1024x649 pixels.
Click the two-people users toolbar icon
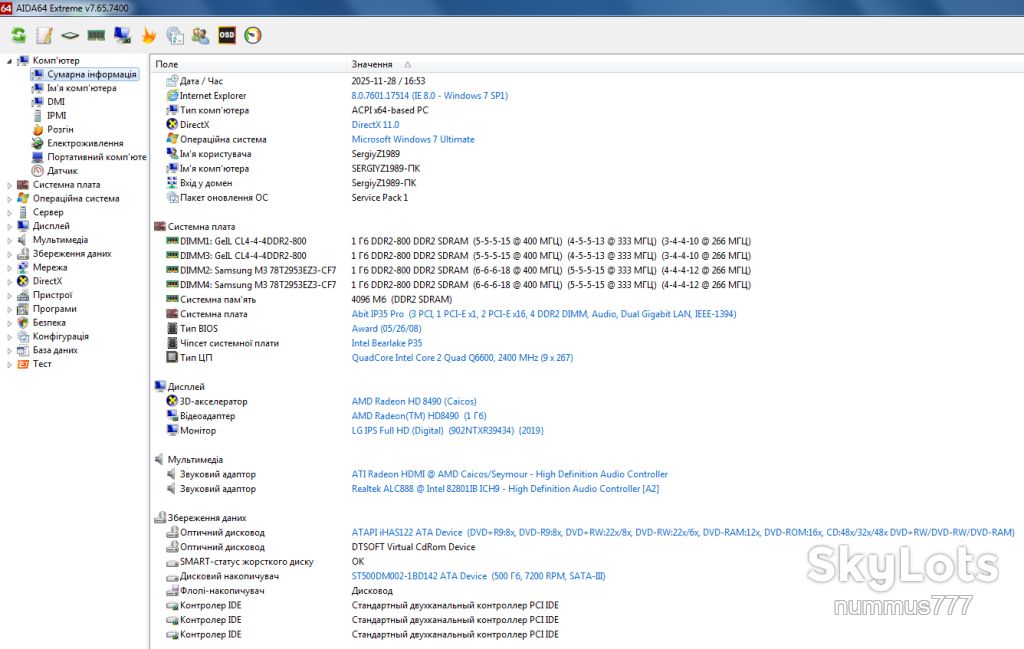[x=200, y=35]
